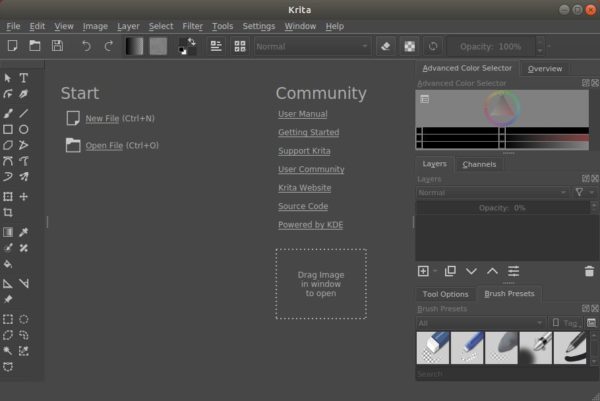This screenshot has width=600, height=401.
Task: Switch to the Tool Options tab
Action: (445, 294)
